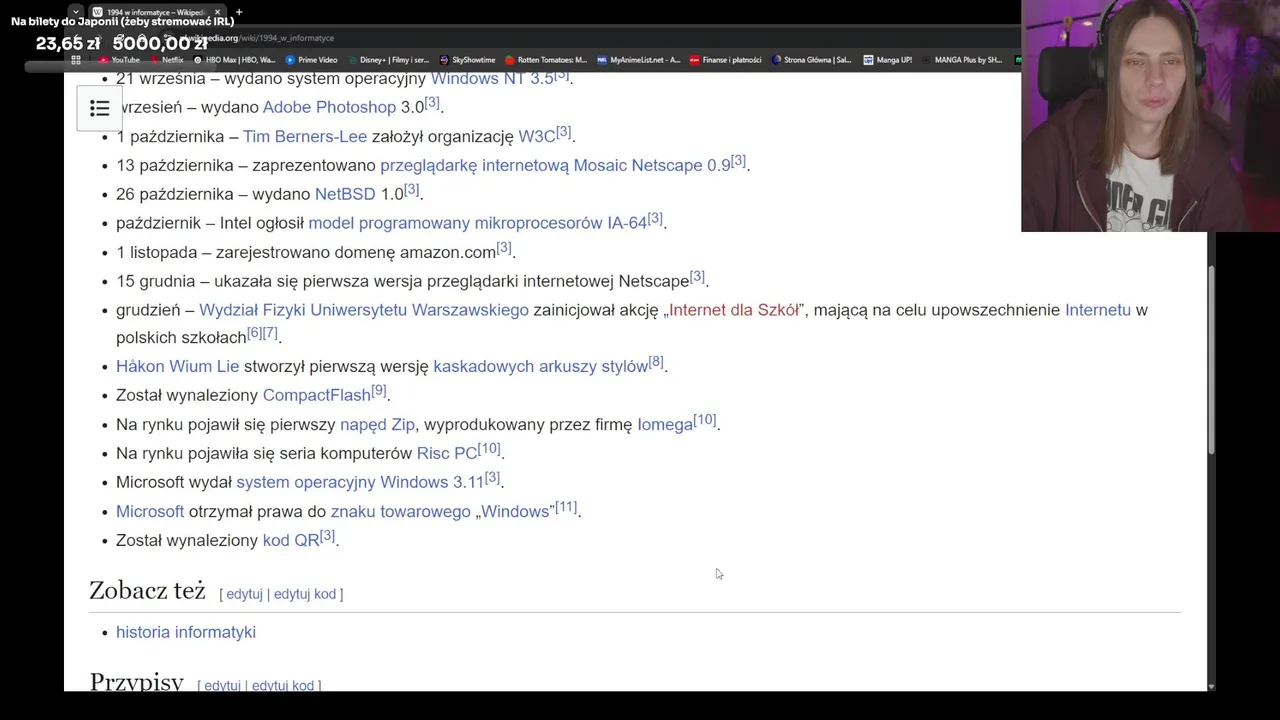The width and height of the screenshot is (1280, 720).
Task: Follow the Håkon Wium Lie link
Action: click(x=178, y=366)
